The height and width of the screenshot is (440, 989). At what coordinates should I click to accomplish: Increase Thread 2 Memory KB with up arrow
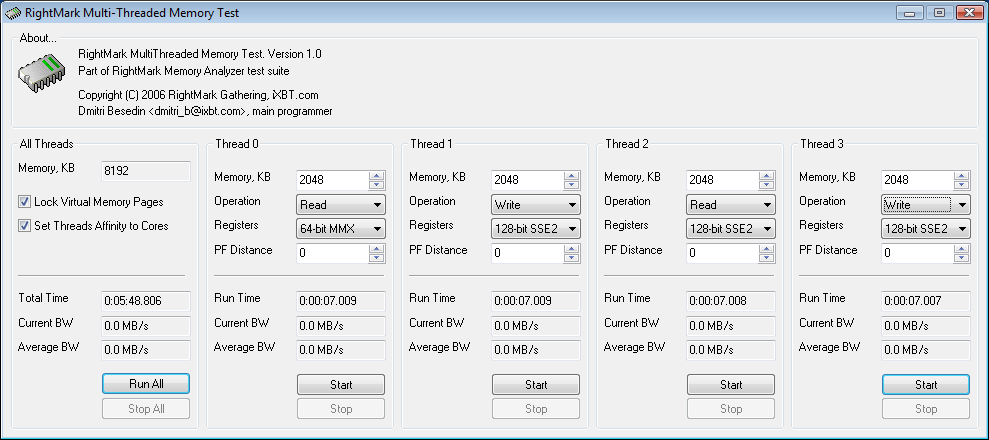pos(766,176)
